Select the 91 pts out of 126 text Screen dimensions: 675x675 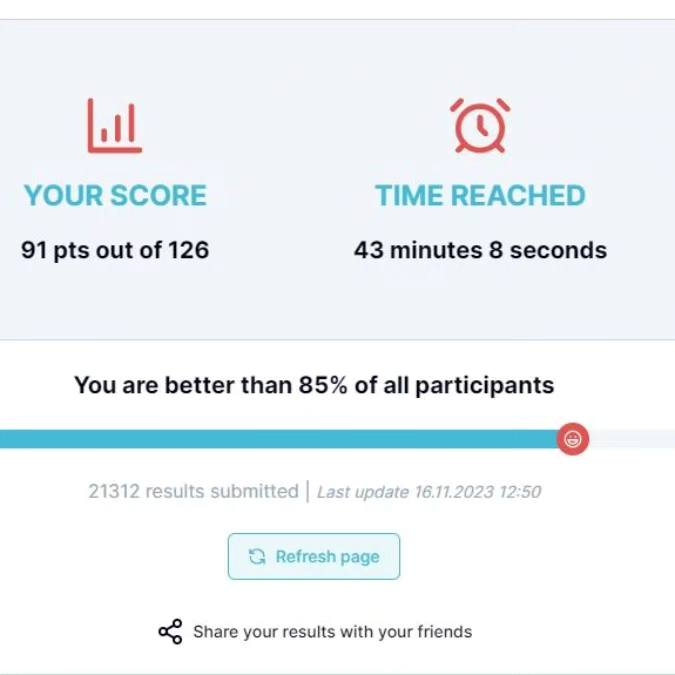coord(115,250)
